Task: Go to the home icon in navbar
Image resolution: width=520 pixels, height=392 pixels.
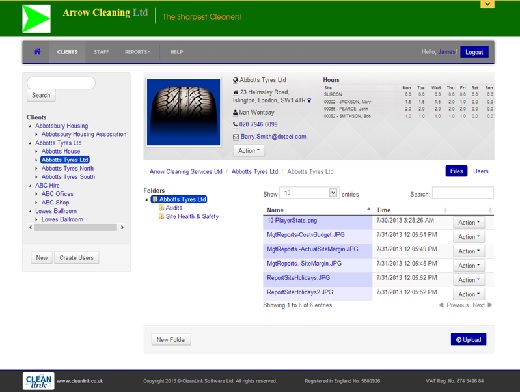Action: tap(37, 51)
